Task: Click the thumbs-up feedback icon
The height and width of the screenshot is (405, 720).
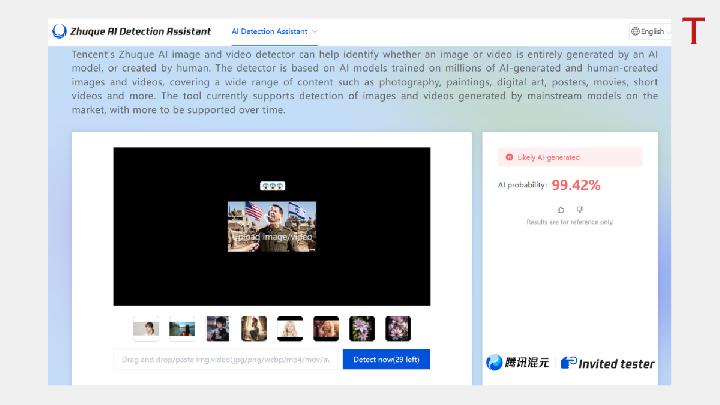Action: pyautogui.click(x=560, y=210)
